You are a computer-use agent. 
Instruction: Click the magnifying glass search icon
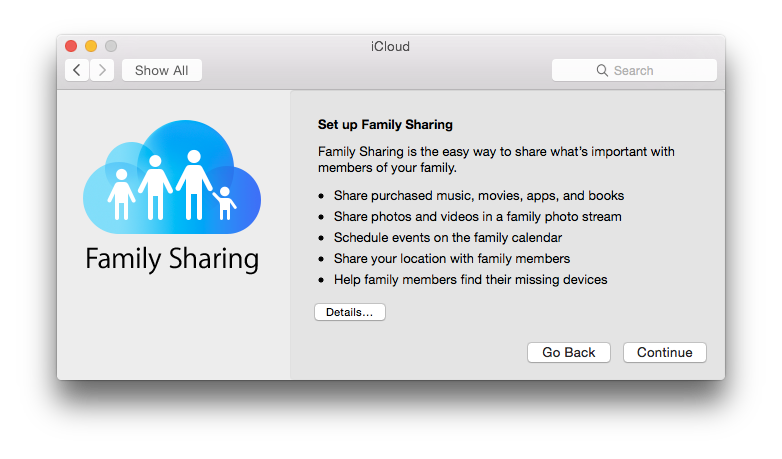tap(602, 70)
